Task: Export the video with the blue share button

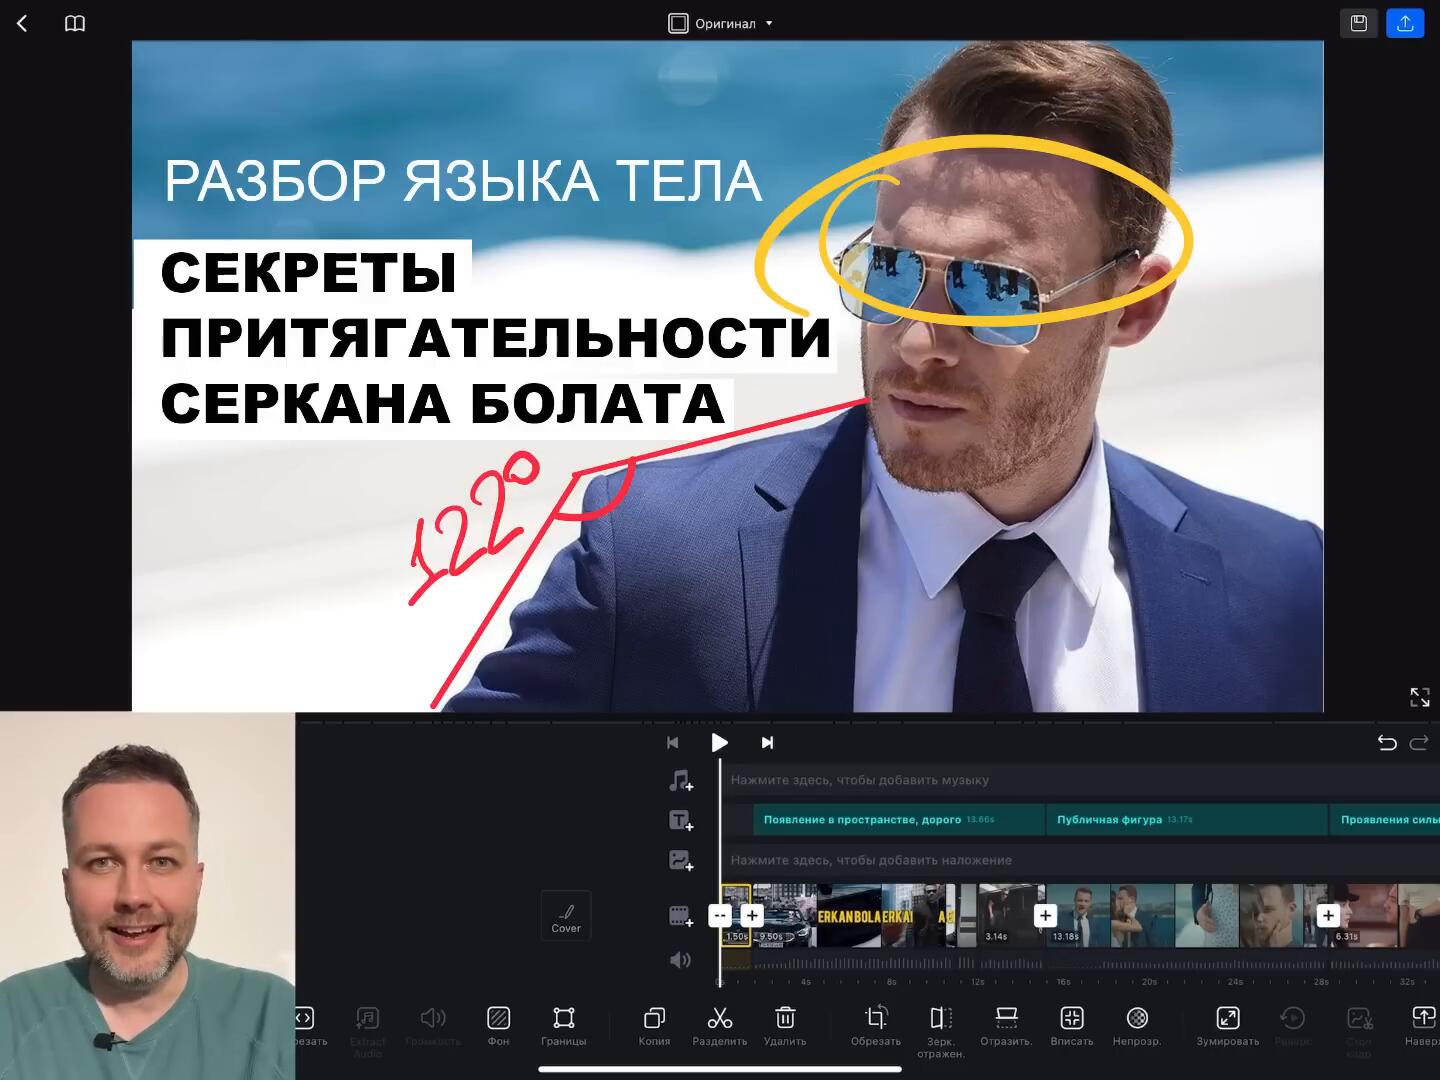Action: (x=1404, y=23)
